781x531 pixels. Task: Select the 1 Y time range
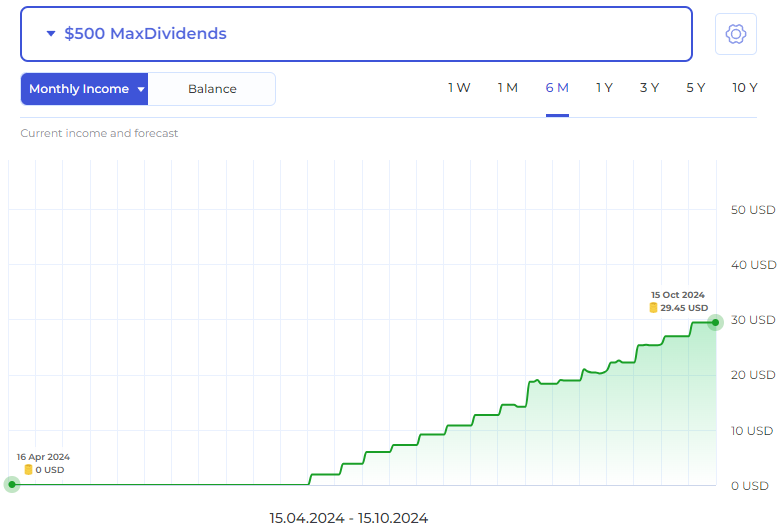point(604,88)
